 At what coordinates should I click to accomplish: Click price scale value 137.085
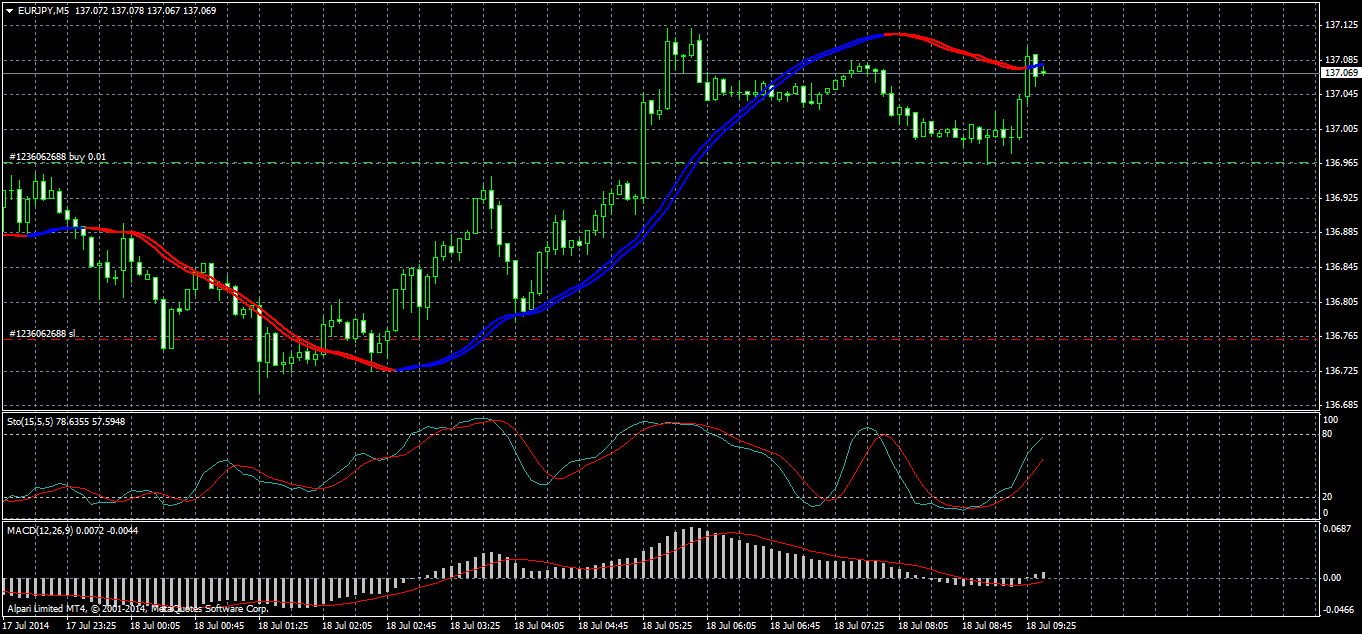tap(1340, 60)
